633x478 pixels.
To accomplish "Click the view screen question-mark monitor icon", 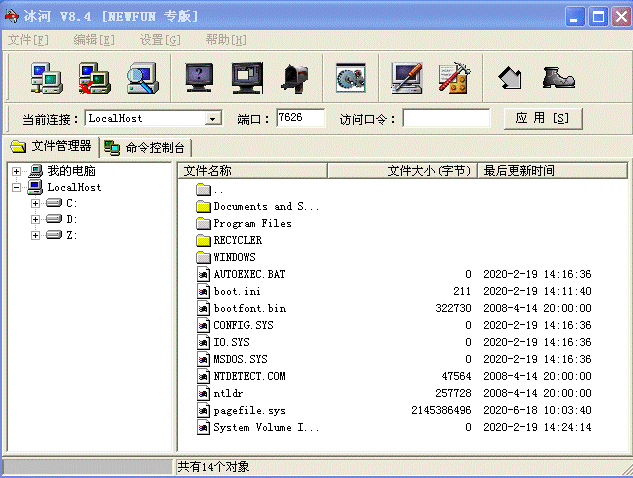I will point(199,78).
